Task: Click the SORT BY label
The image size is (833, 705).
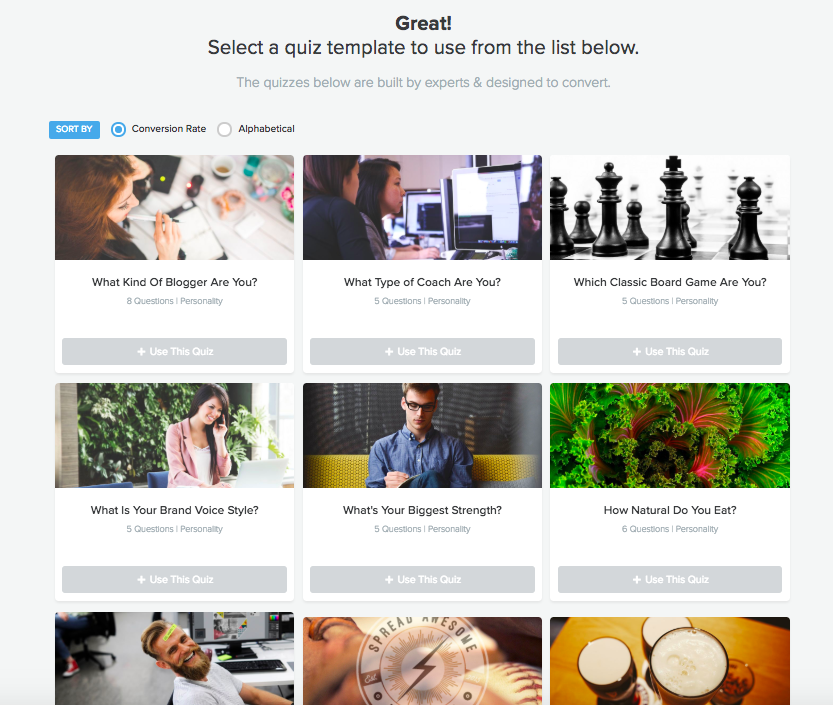Action: click(74, 129)
